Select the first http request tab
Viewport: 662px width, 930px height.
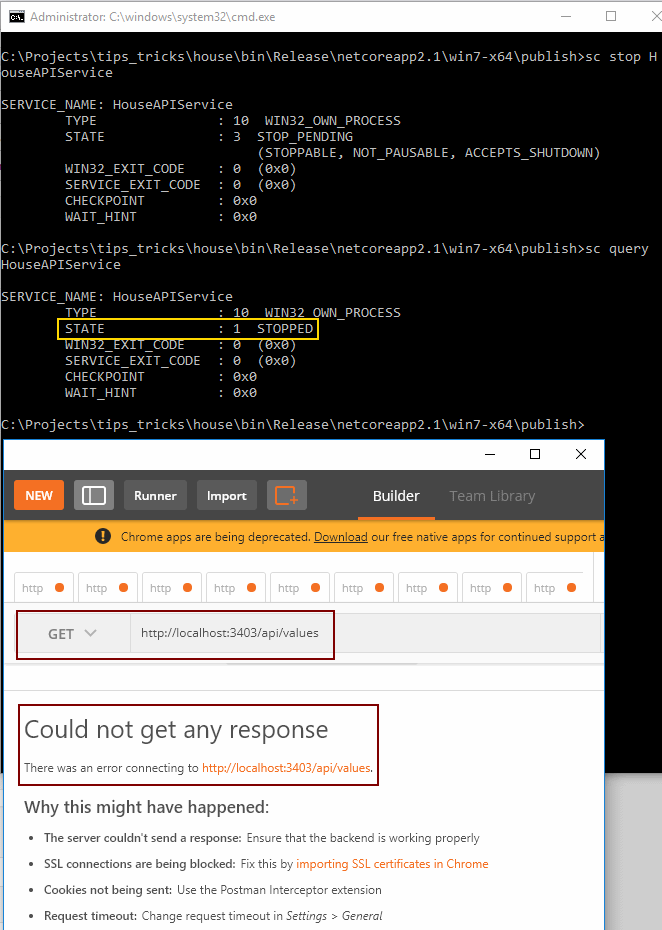click(43, 588)
